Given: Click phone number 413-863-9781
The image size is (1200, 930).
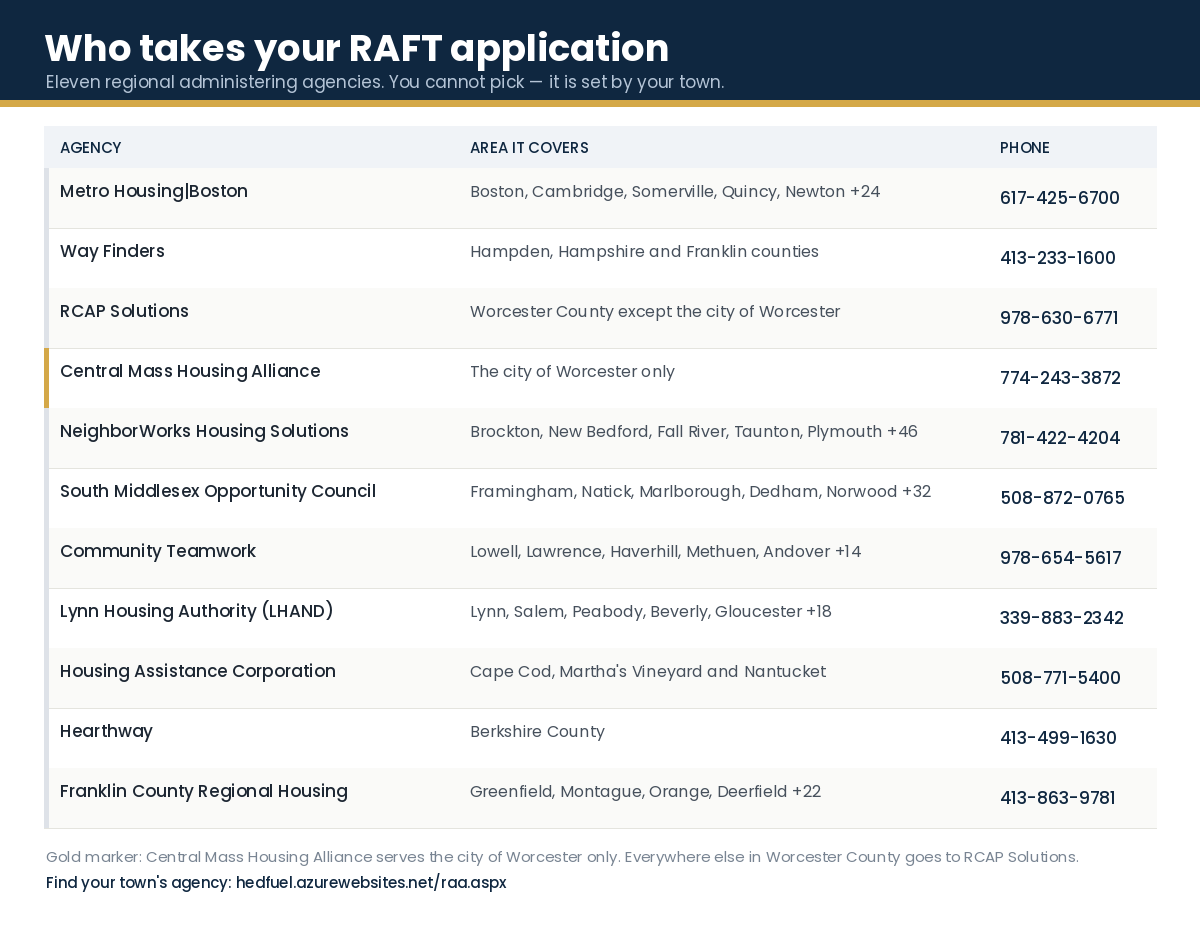Looking at the screenshot, I should pyautogui.click(x=1058, y=798).
